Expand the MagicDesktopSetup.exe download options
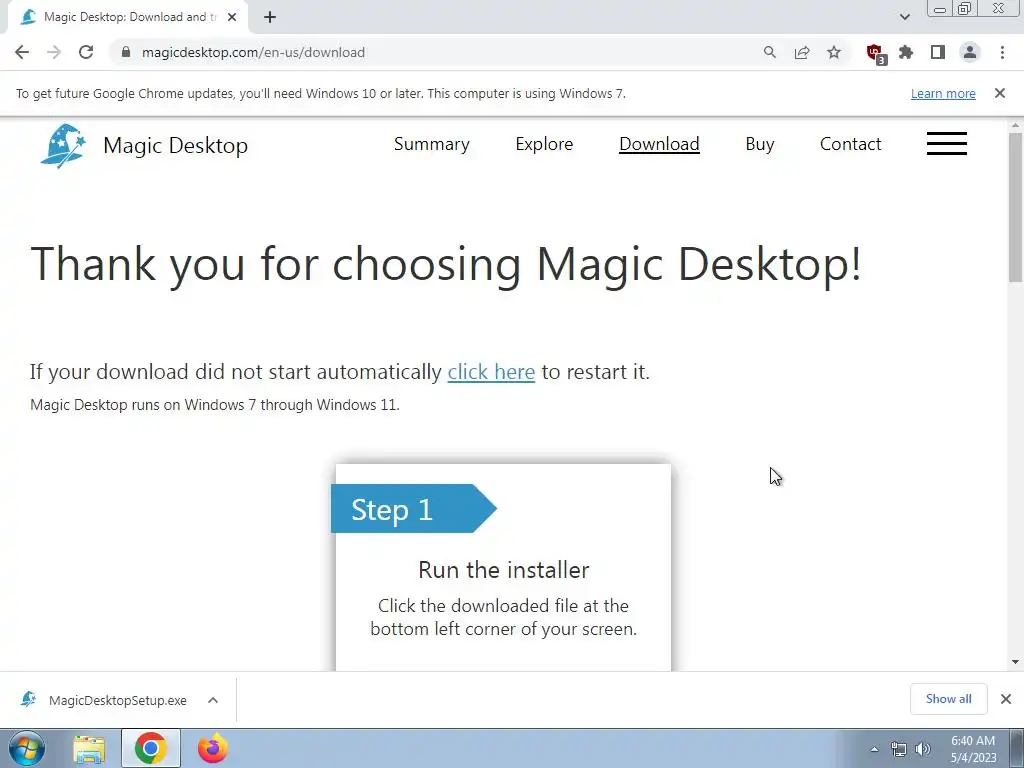The image size is (1024, 768). (213, 700)
